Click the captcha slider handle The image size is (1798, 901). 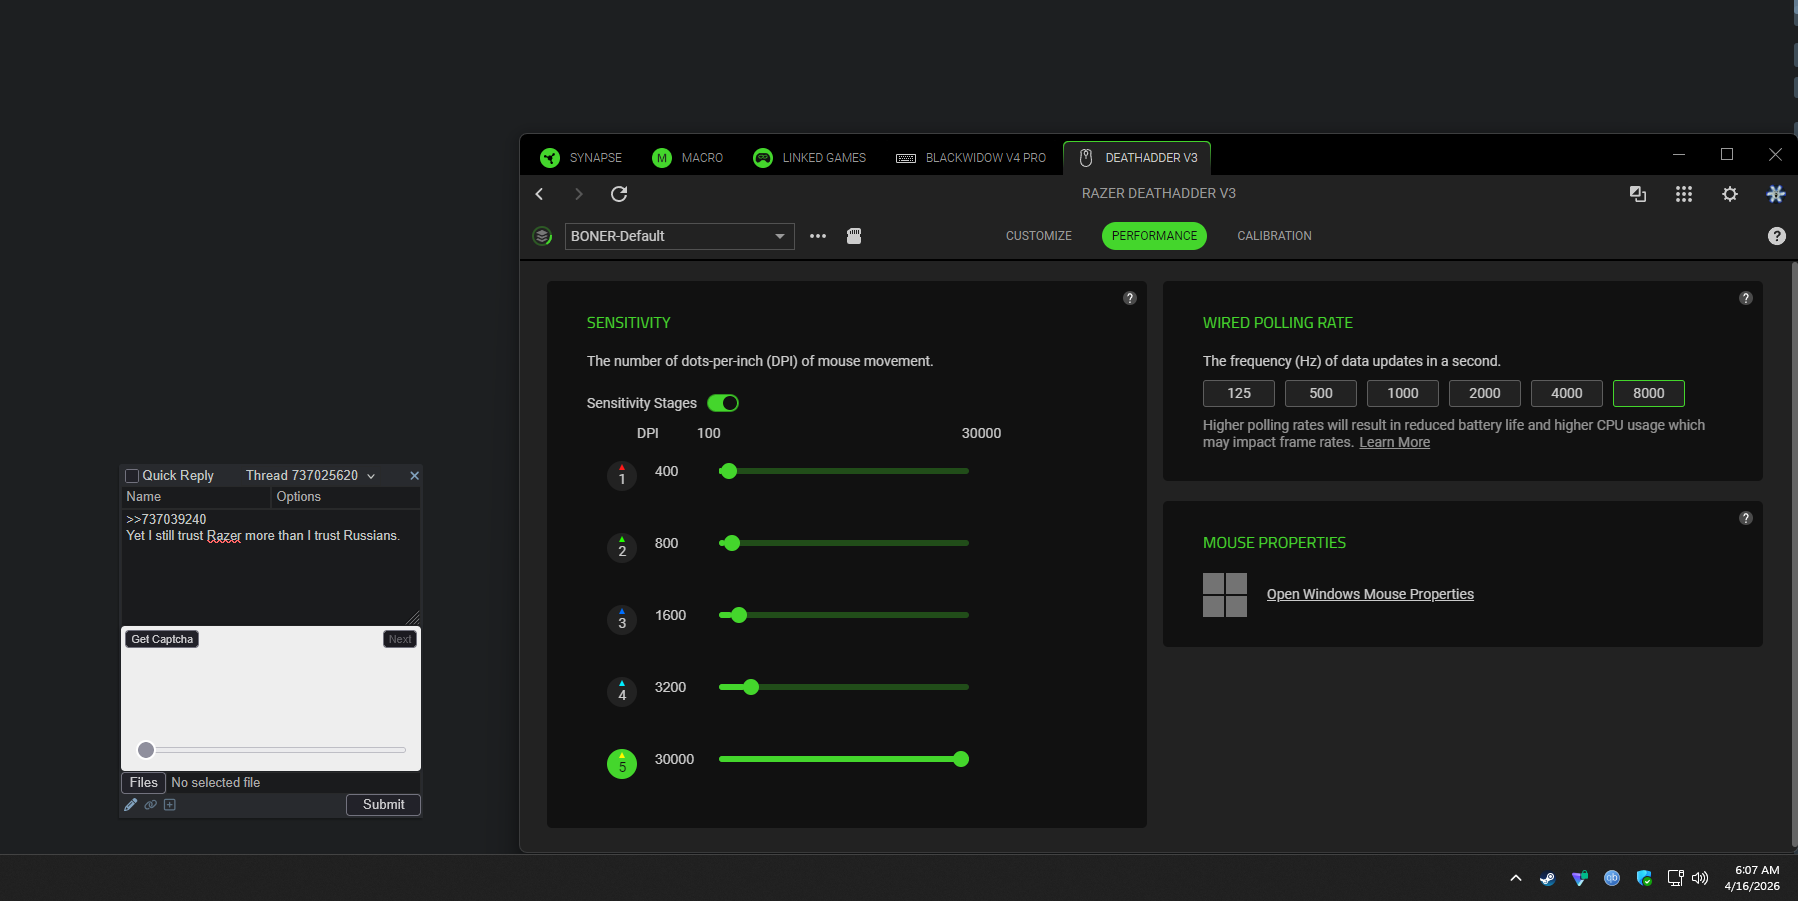coord(146,750)
